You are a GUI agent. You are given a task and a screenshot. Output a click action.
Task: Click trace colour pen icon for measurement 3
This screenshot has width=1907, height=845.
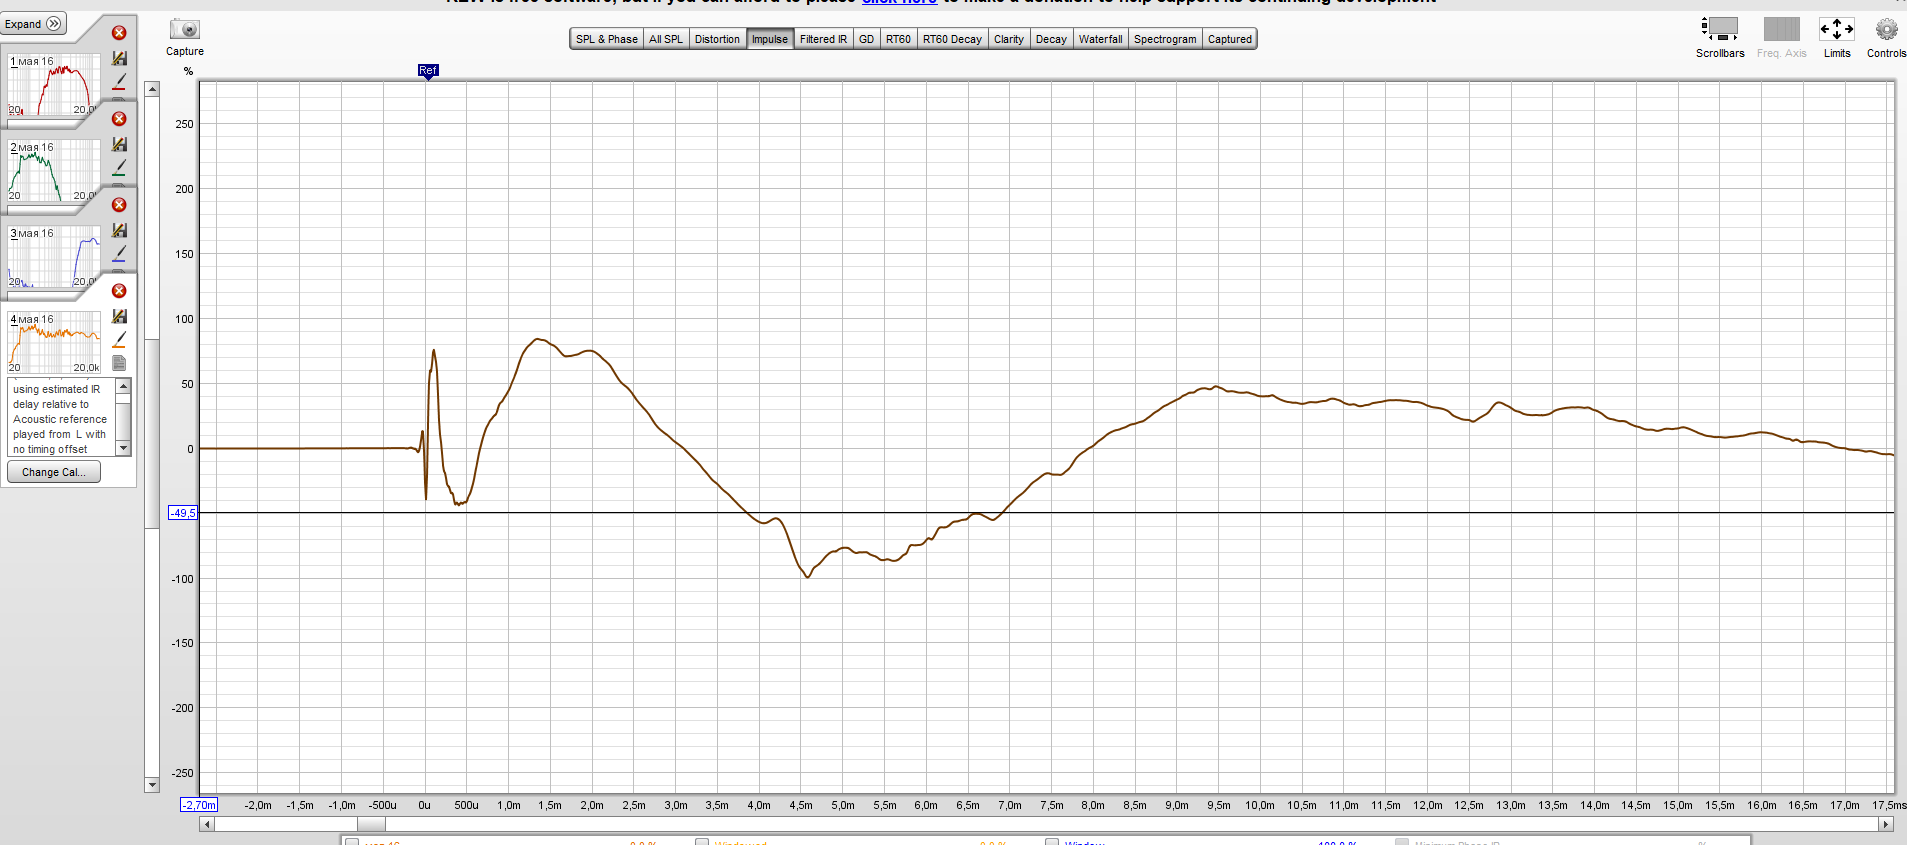[119, 253]
